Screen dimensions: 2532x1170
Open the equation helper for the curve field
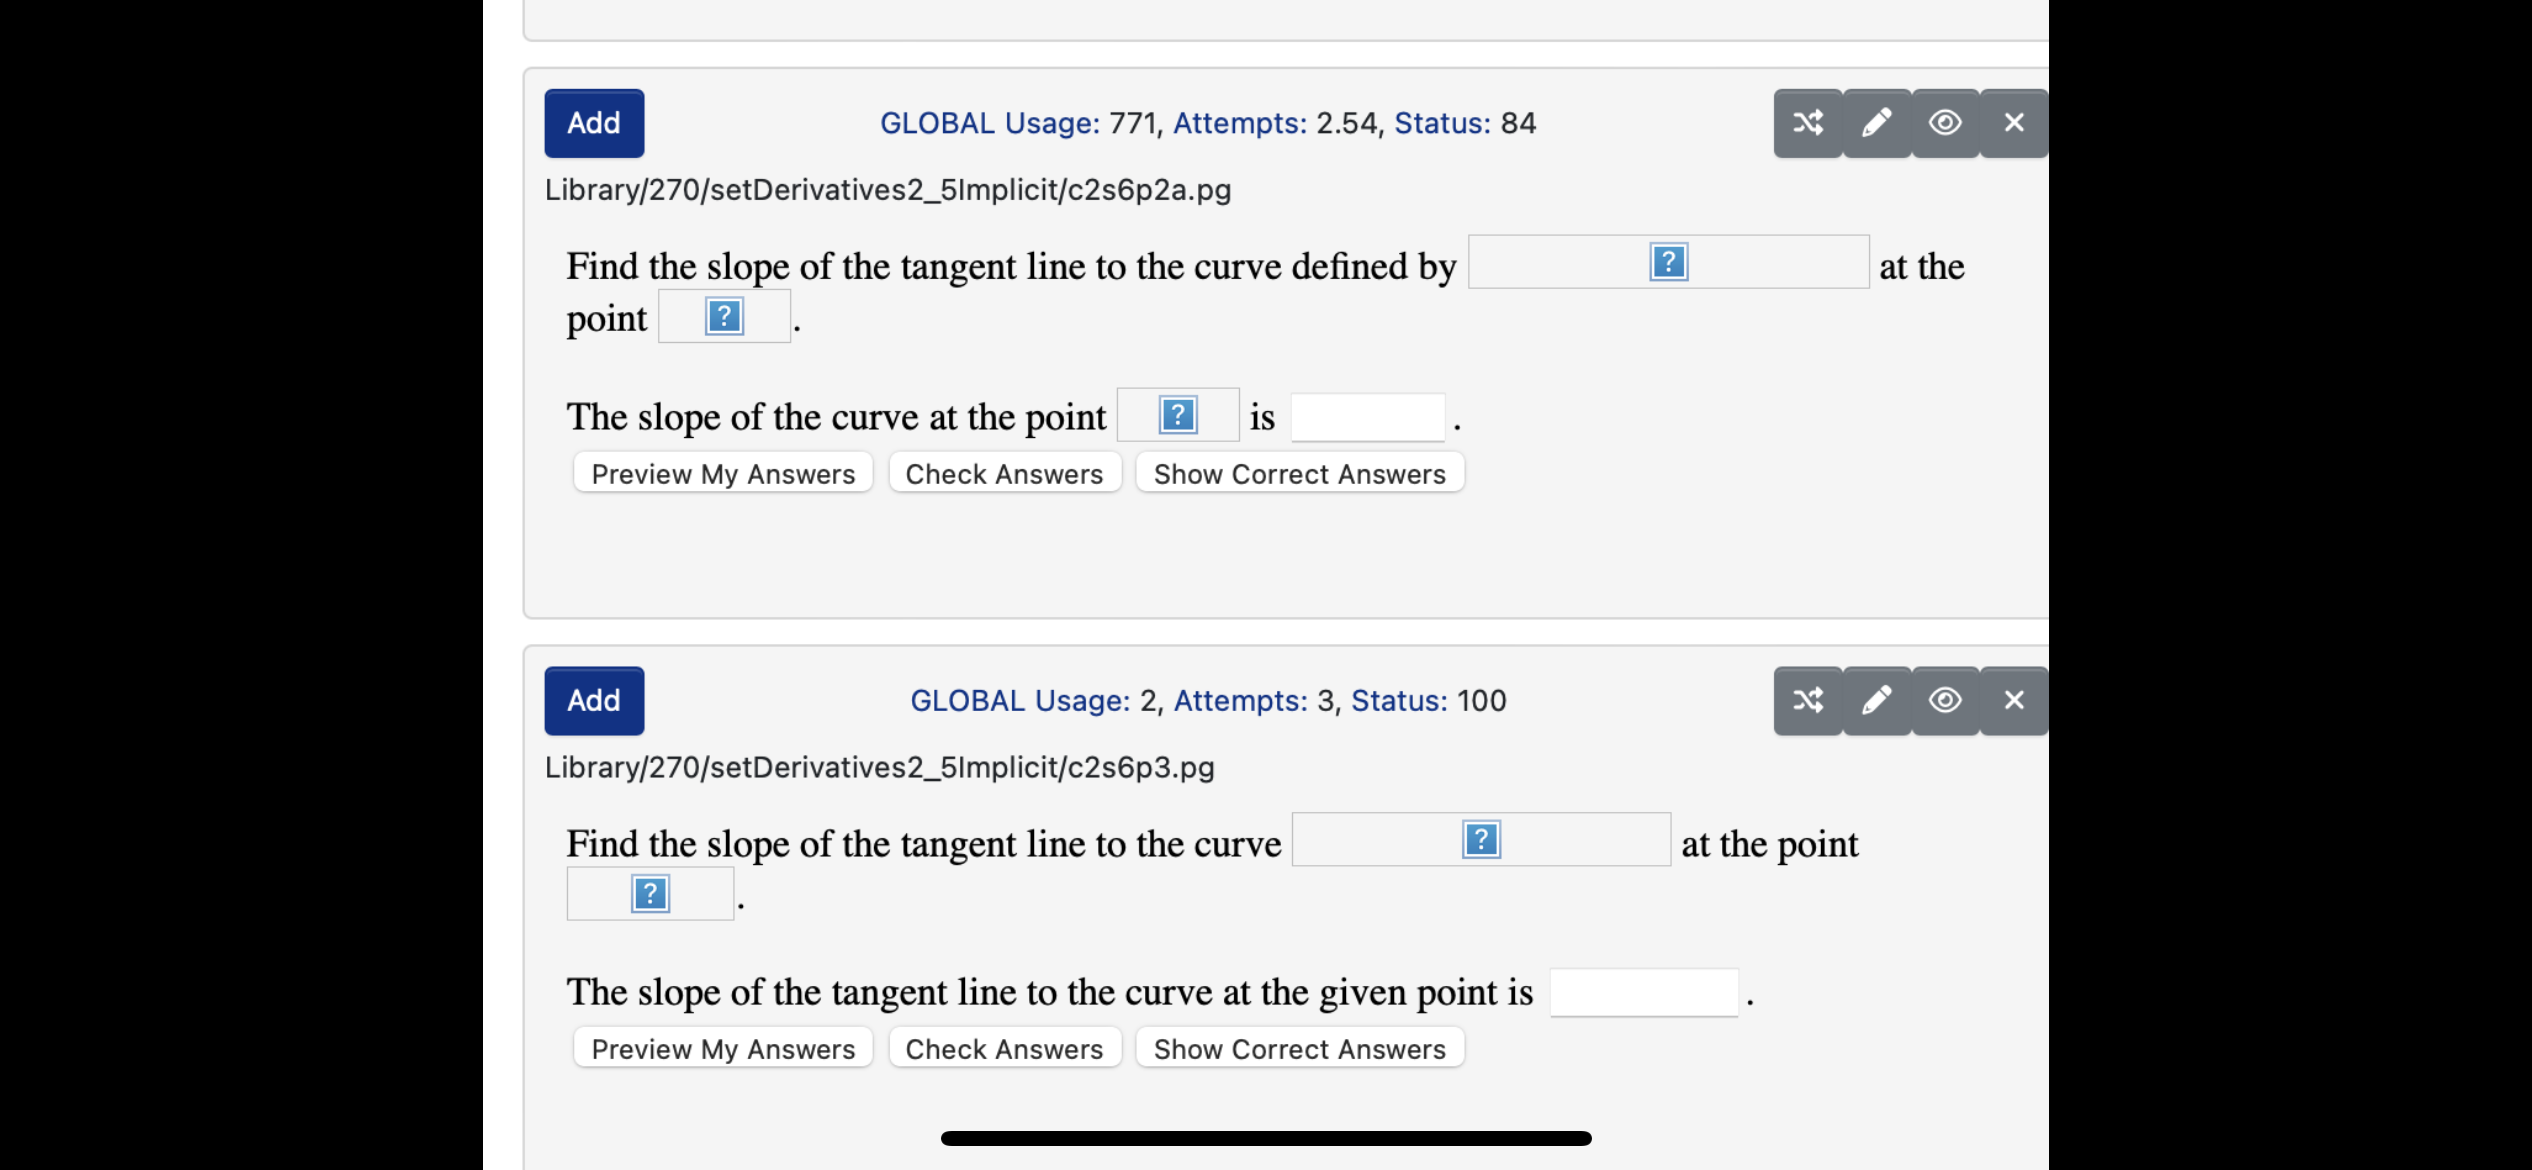pyautogui.click(x=1667, y=262)
